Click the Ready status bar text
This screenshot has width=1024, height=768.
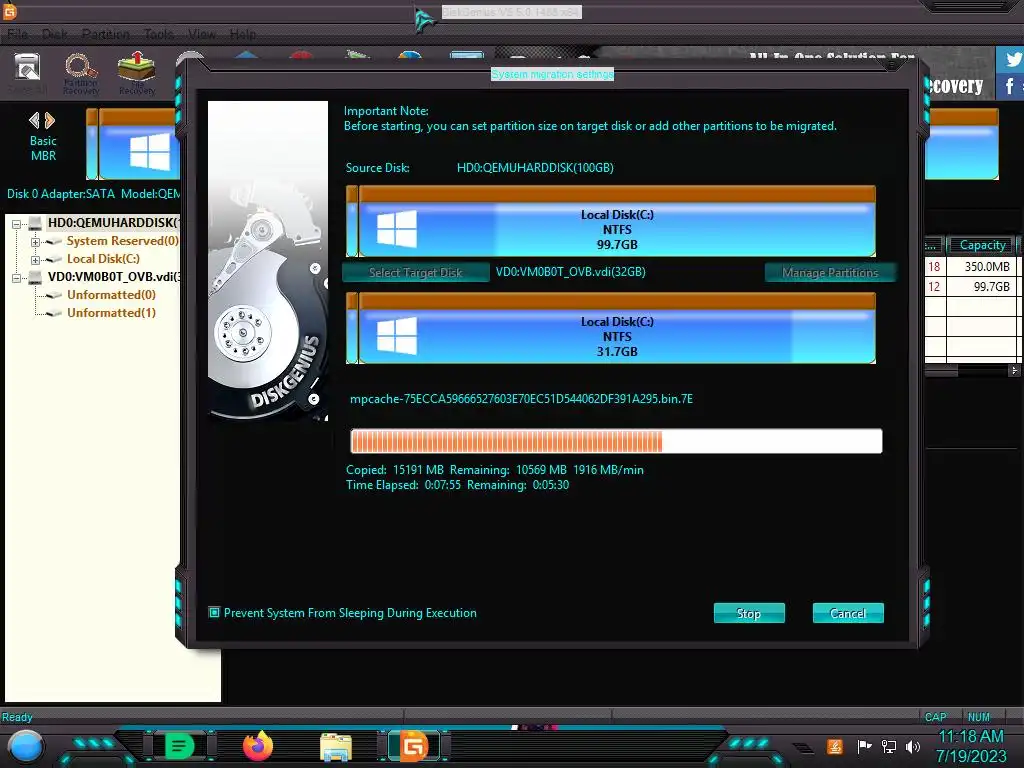17,717
